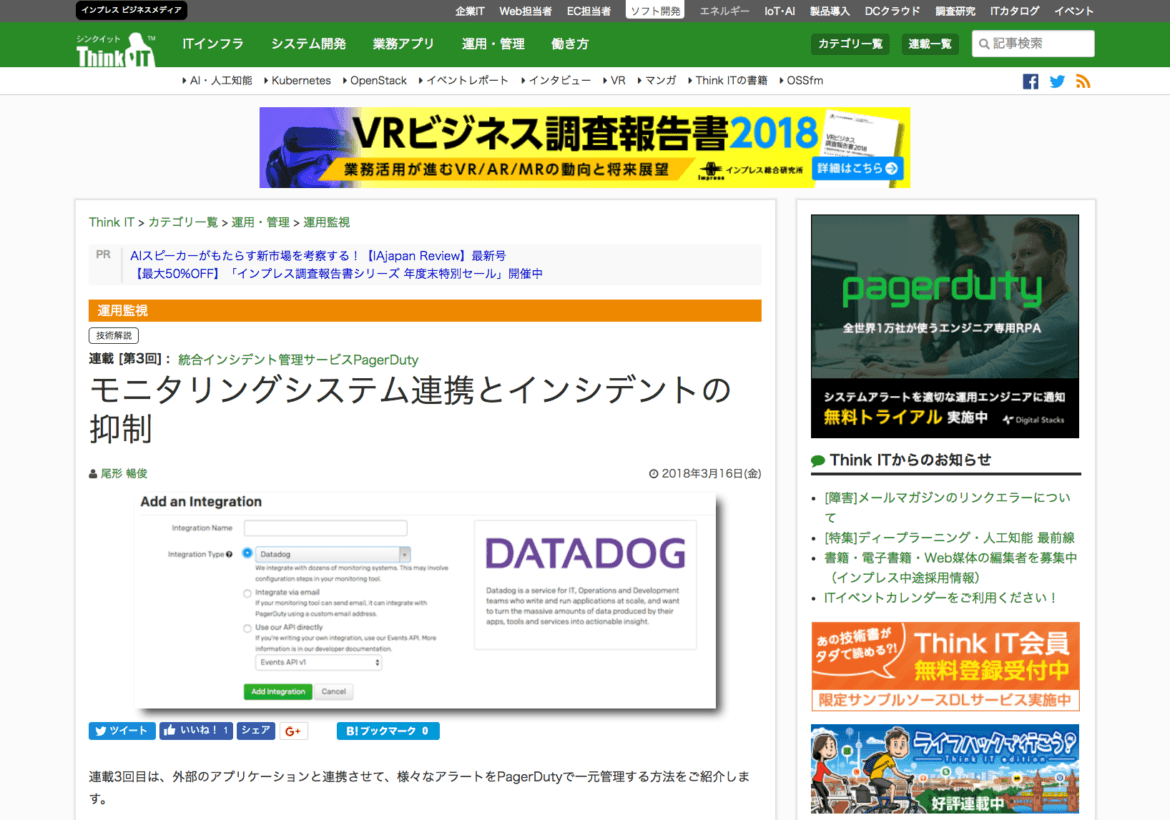
Task: Click the Tweet share button
Action: [x=122, y=731]
